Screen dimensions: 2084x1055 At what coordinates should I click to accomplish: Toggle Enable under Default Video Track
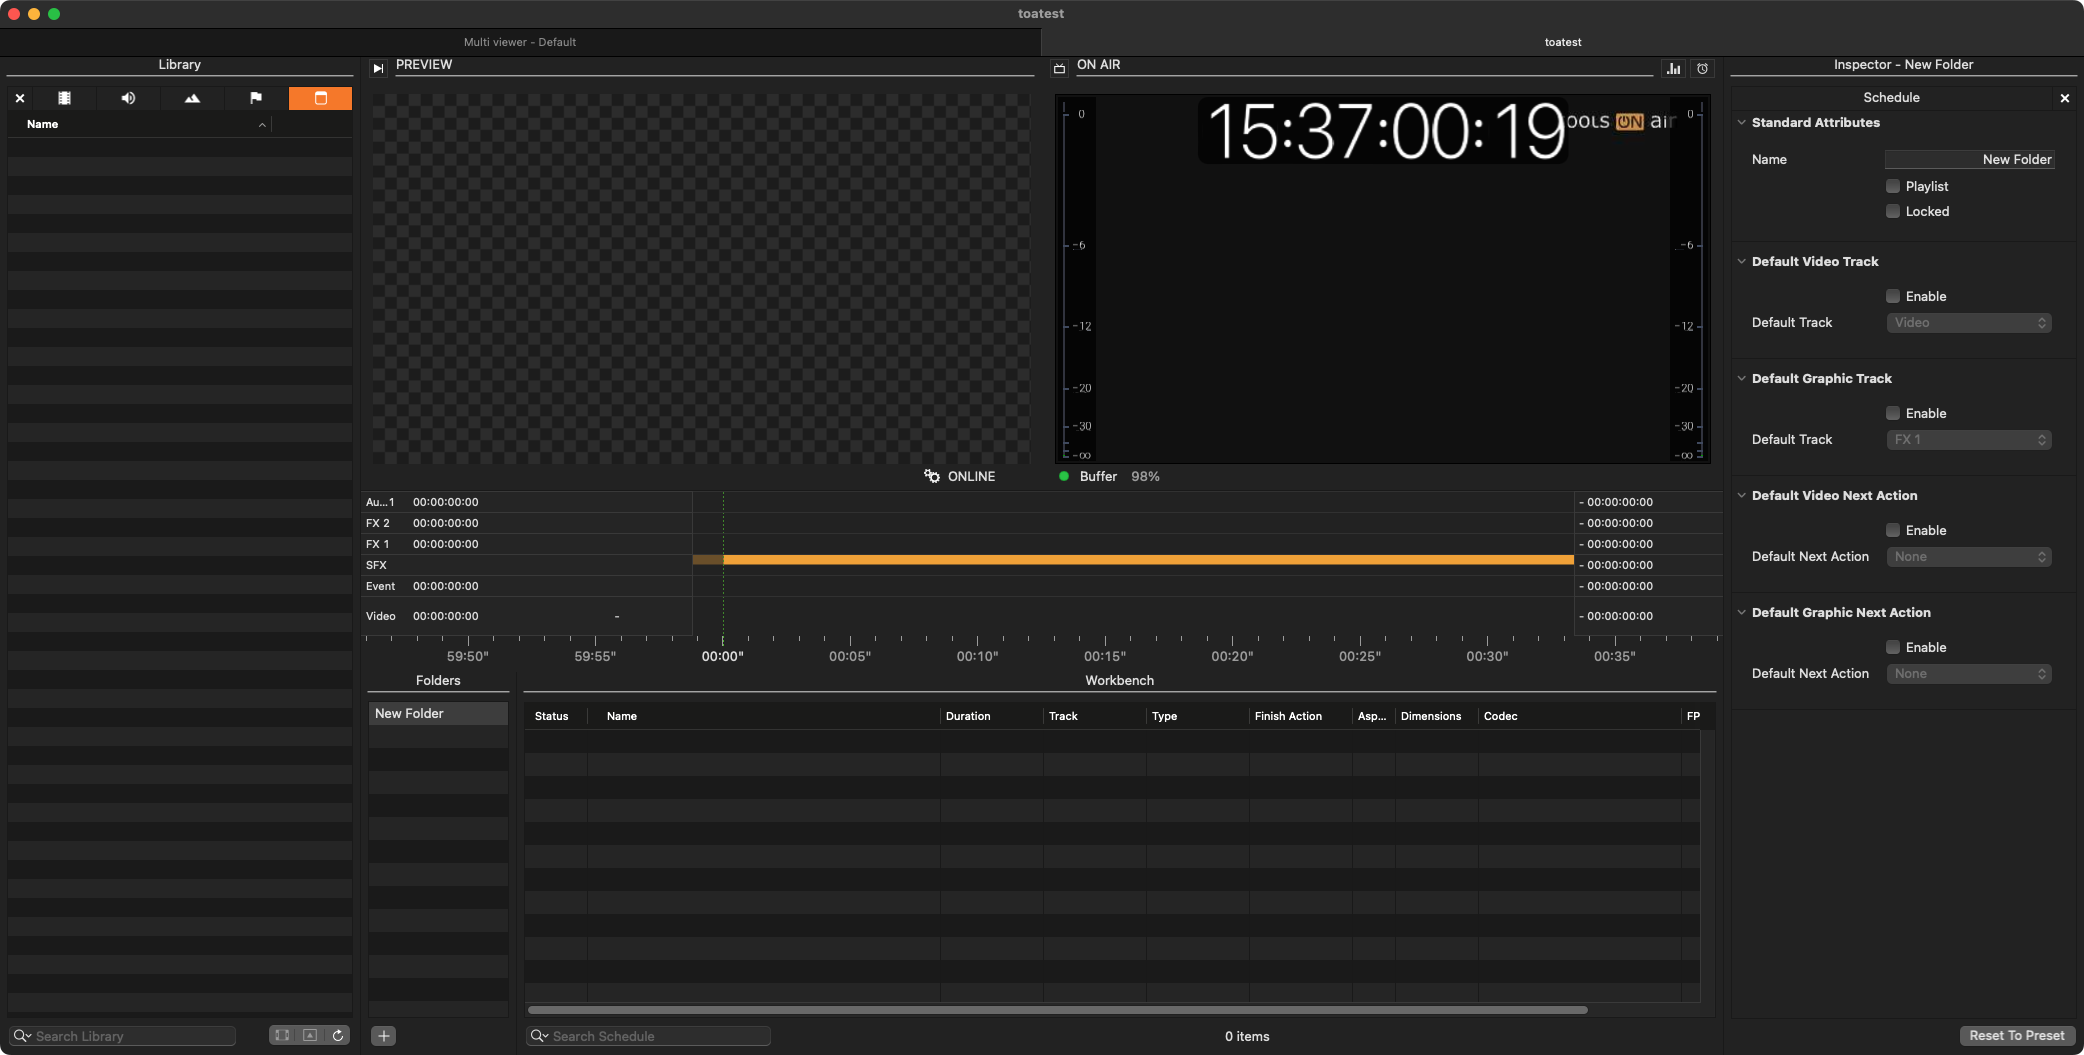[1893, 296]
